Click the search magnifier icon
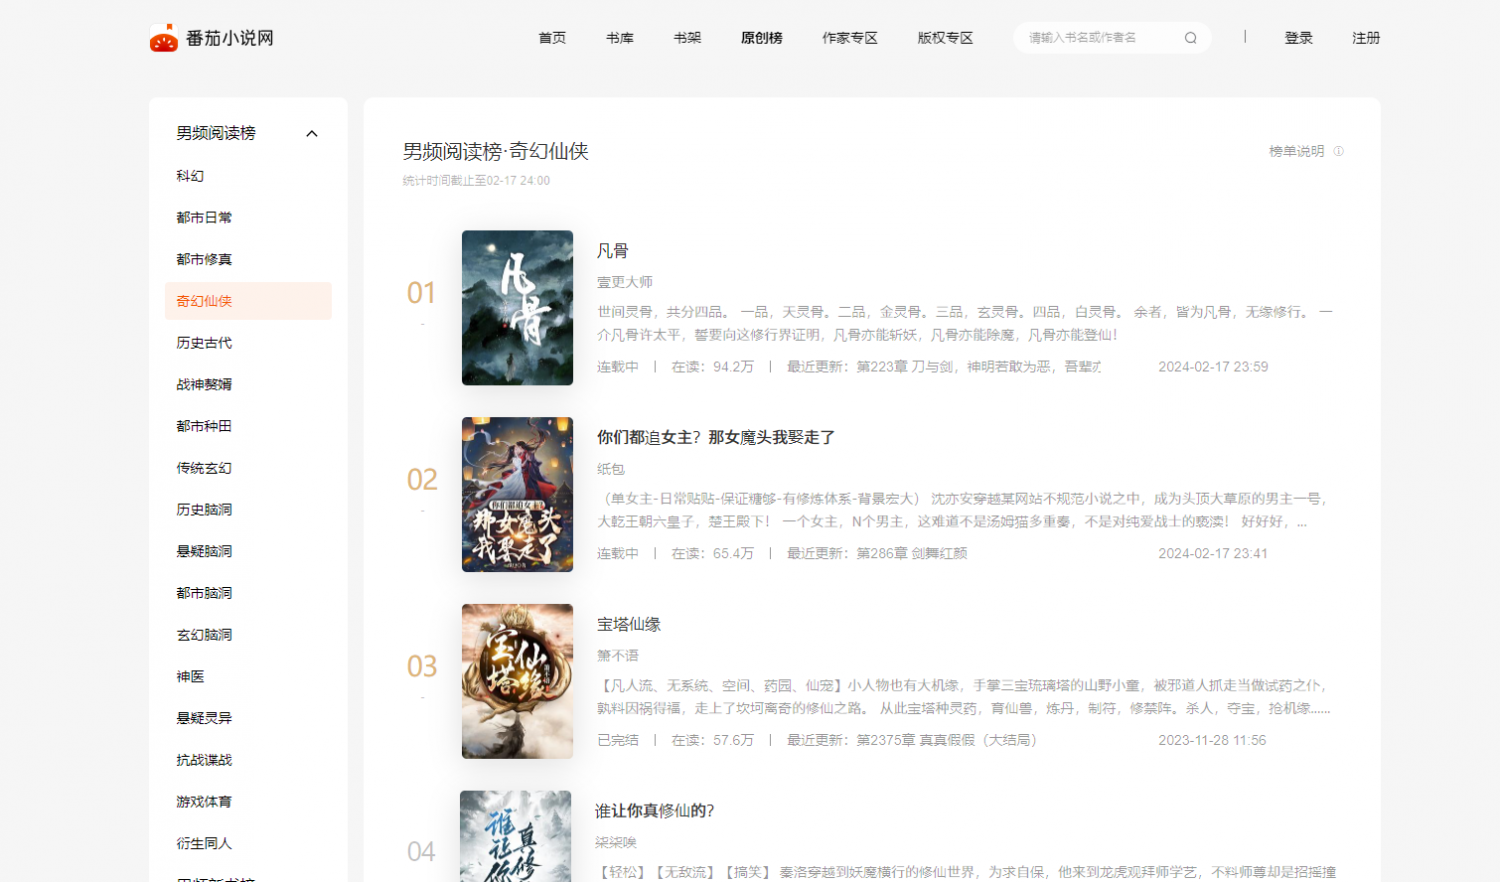This screenshot has height=882, width=1500. (x=1190, y=38)
